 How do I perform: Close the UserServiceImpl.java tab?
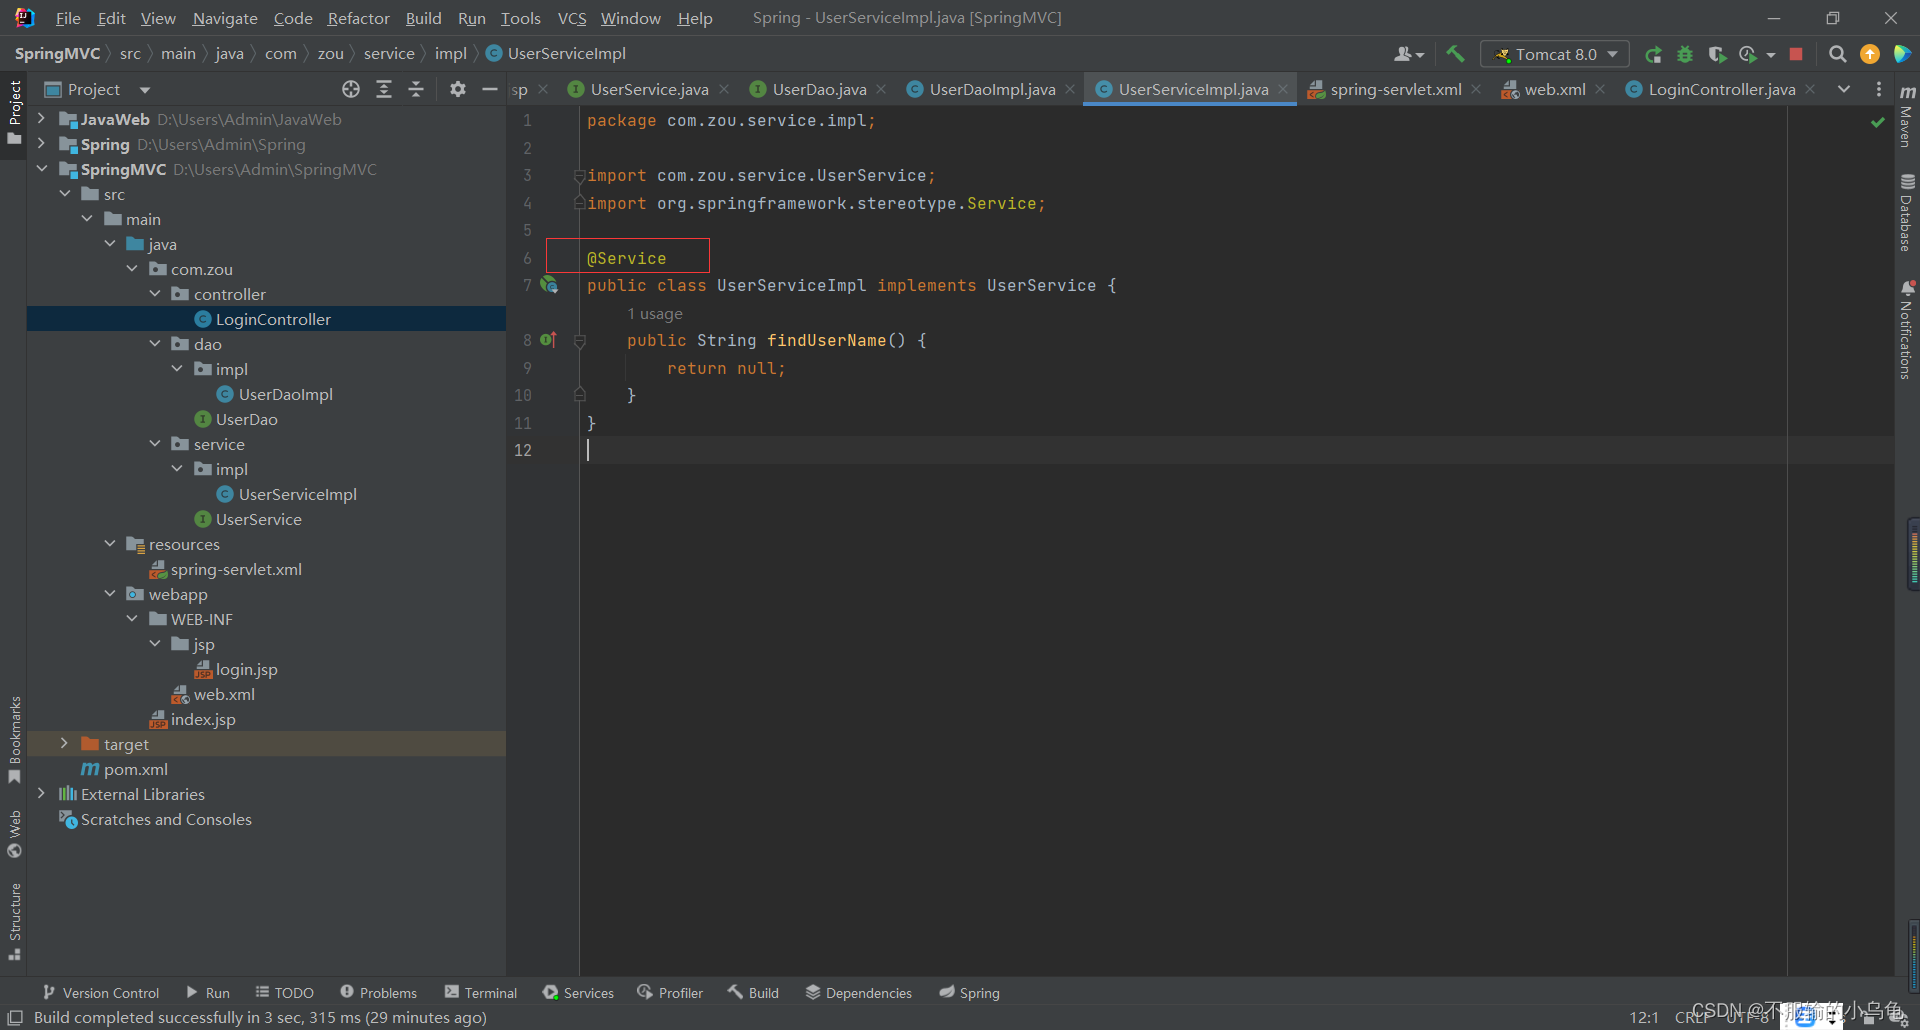1283,89
